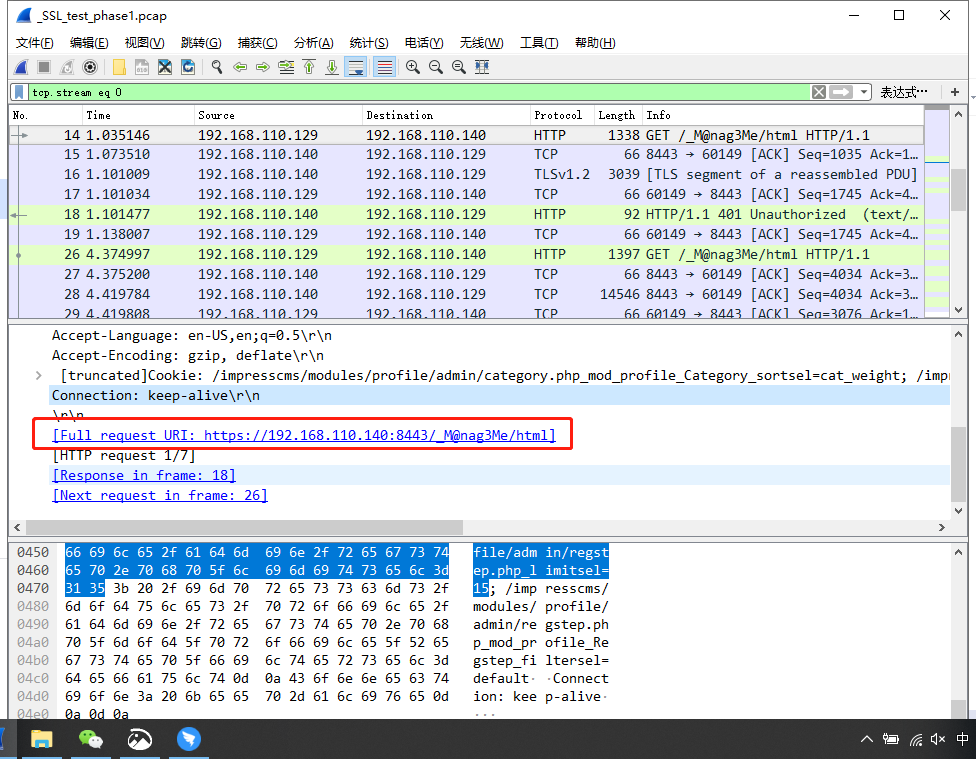Reload the capture file icon

188,67
